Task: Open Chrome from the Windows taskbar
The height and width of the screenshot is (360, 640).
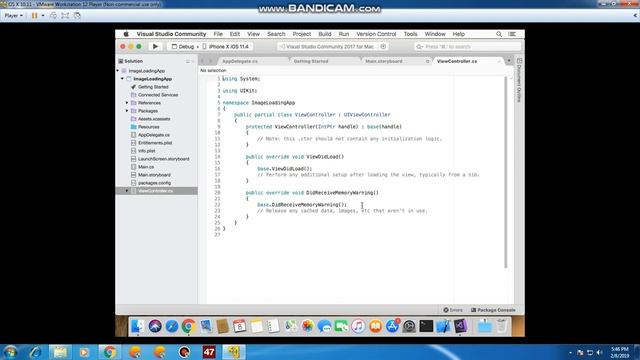Action: (109, 352)
